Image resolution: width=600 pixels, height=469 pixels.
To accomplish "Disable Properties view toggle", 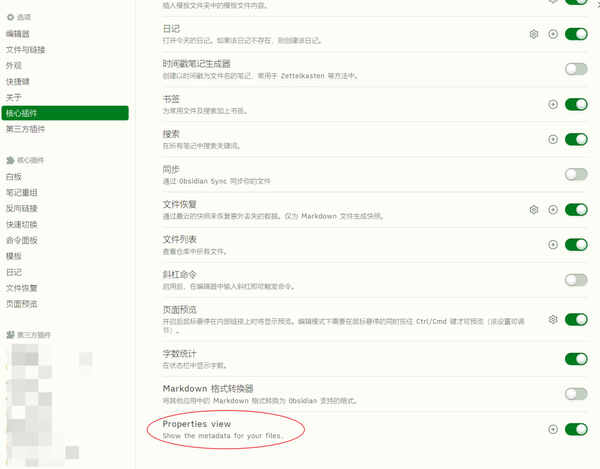I will click(576, 429).
